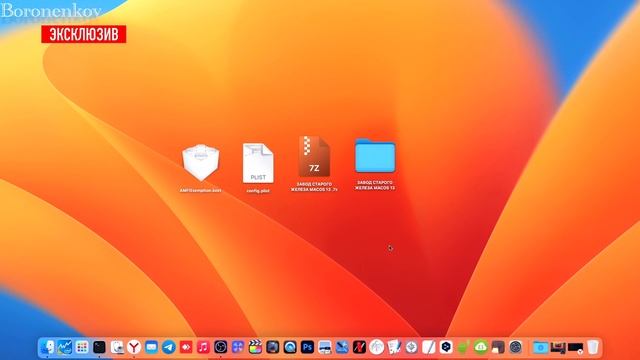Screen dimensions: 640x360
Task: Open the red N app in the Dock
Action: coord(359,347)
